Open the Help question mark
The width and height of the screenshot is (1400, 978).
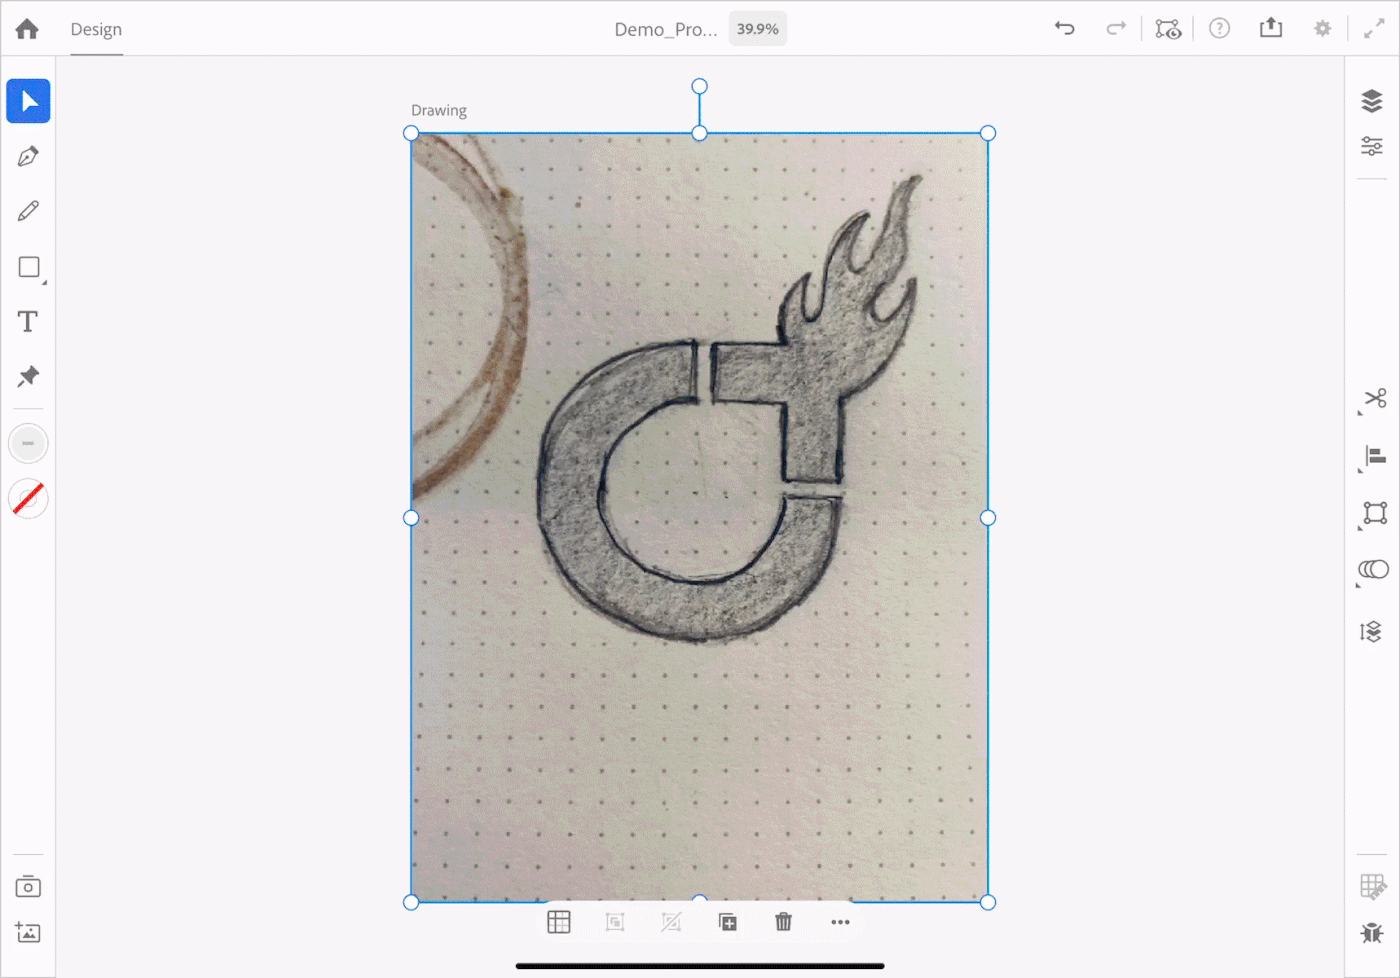(1219, 28)
